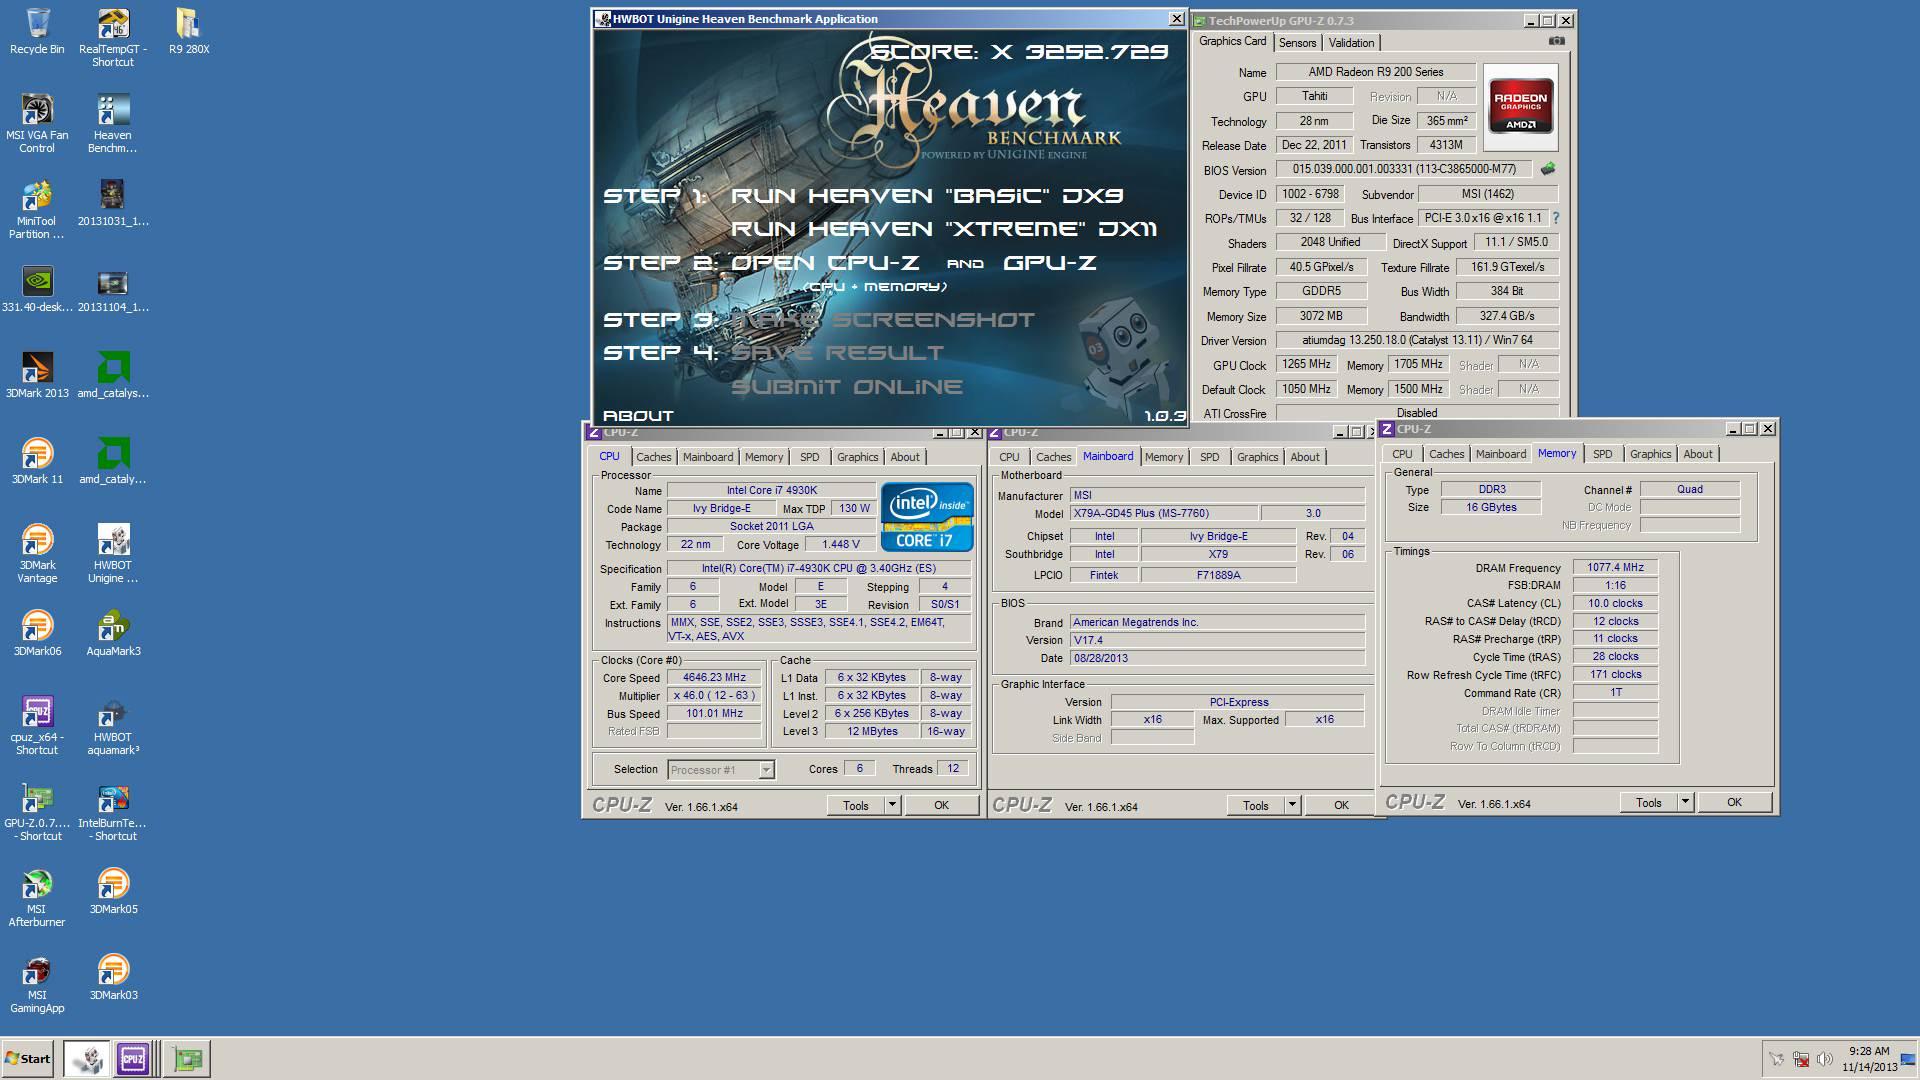This screenshot has width=1920, height=1080.
Task: Launch the 3DMark06 icon
Action: 37,634
